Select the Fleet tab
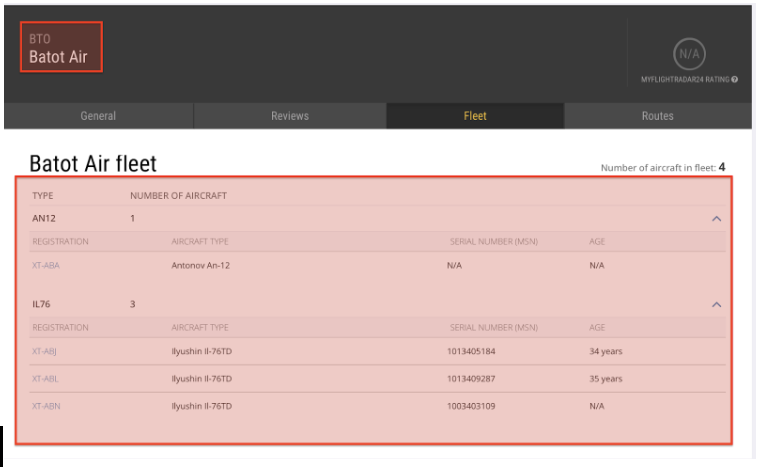This screenshot has width=765, height=471. [x=475, y=116]
